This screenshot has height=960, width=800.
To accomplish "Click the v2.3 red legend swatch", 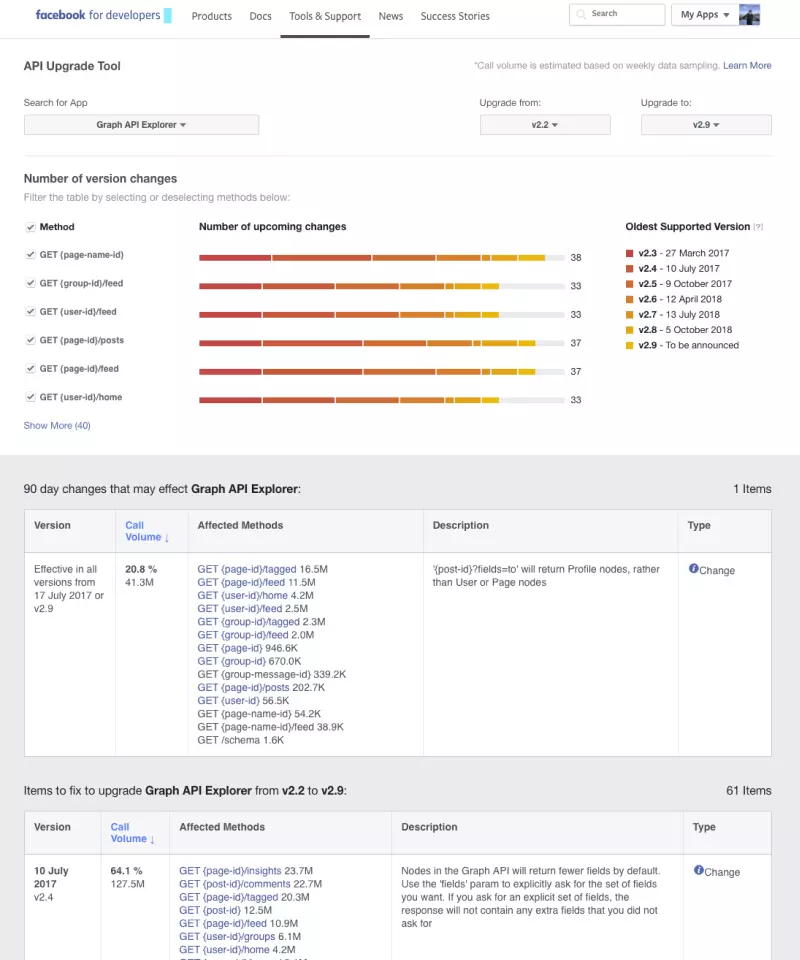I will click(631, 252).
